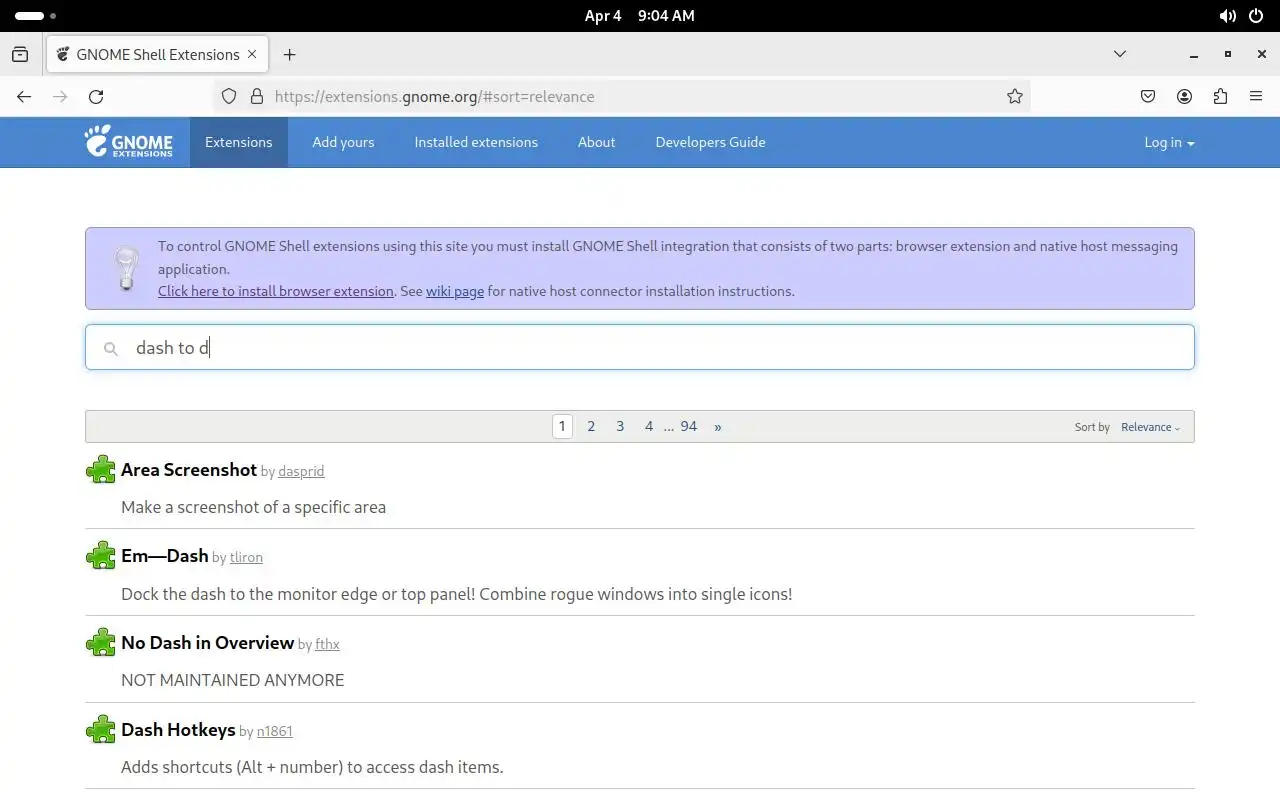Open the Pocket save icon
This screenshot has height=800, width=1280.
1148,97
